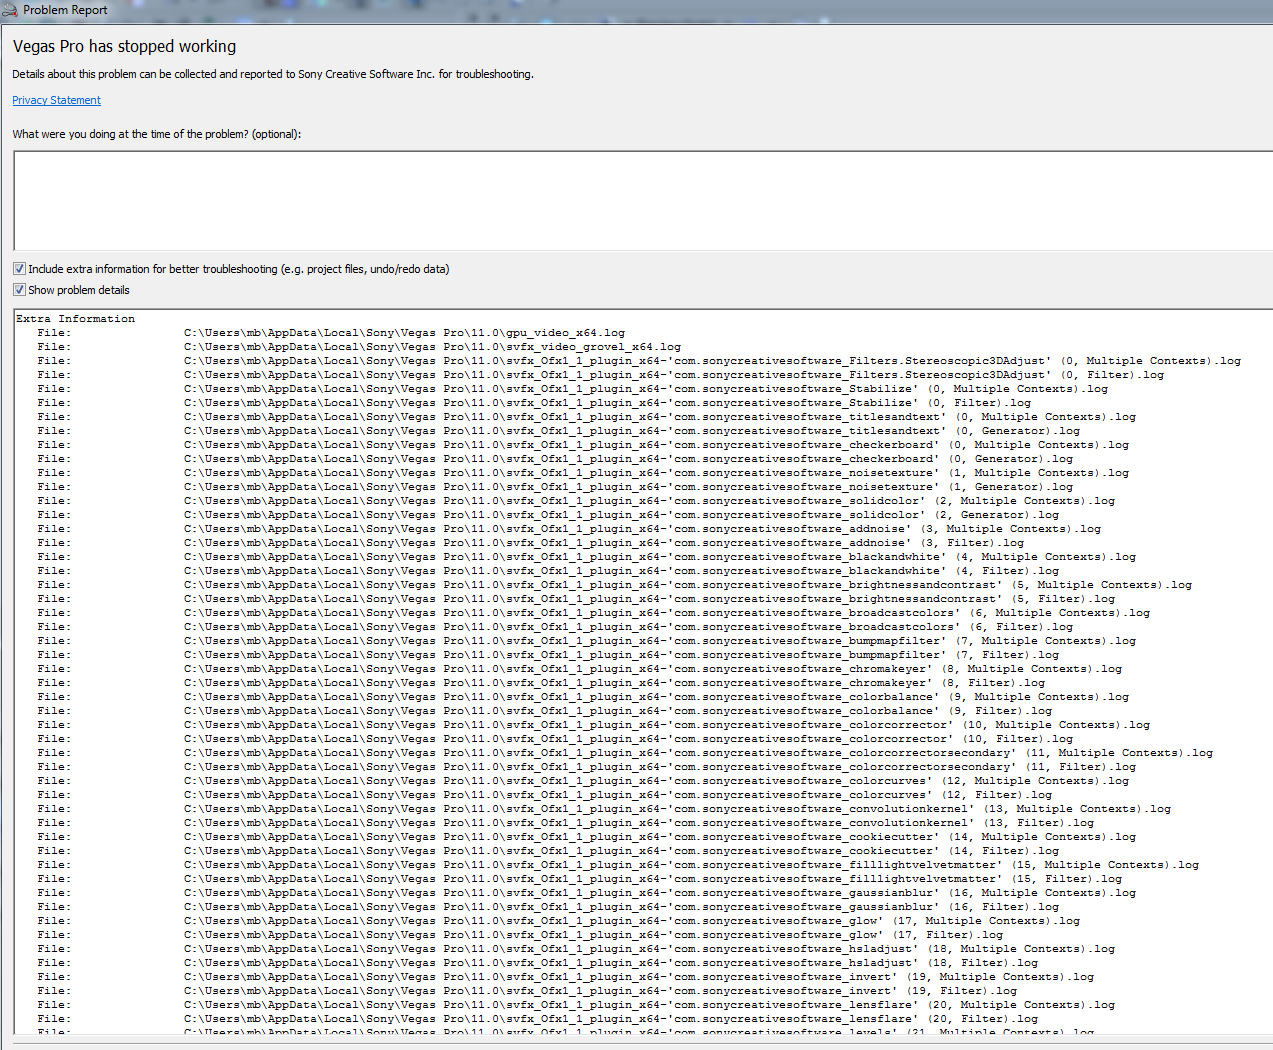The height and width of the screenshot is (1050, 1273).
Task: Click gaussianblur (16, Filter) log entry
Action: [548, 907]
